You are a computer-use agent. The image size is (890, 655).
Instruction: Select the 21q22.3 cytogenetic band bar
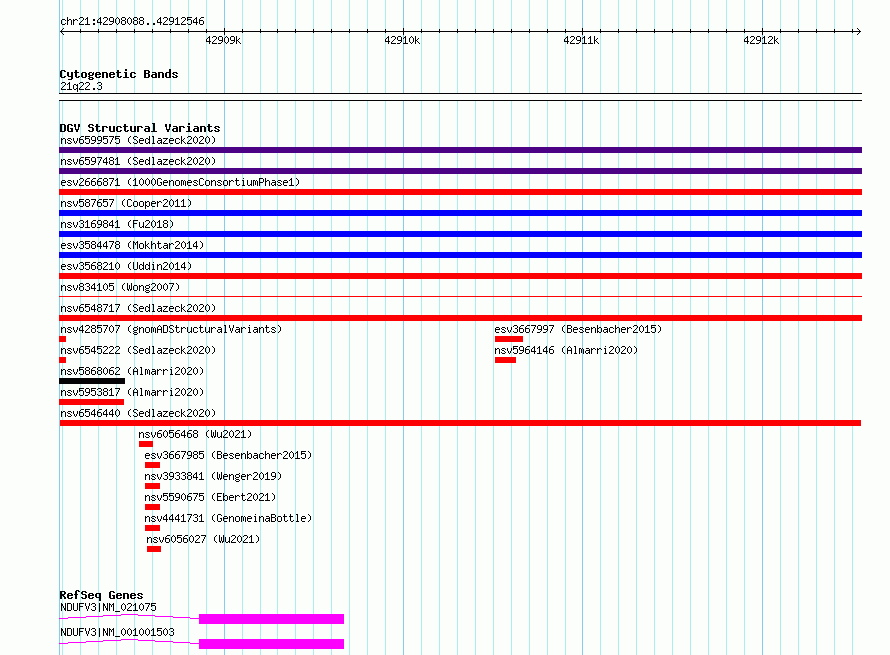click(460, 97)
